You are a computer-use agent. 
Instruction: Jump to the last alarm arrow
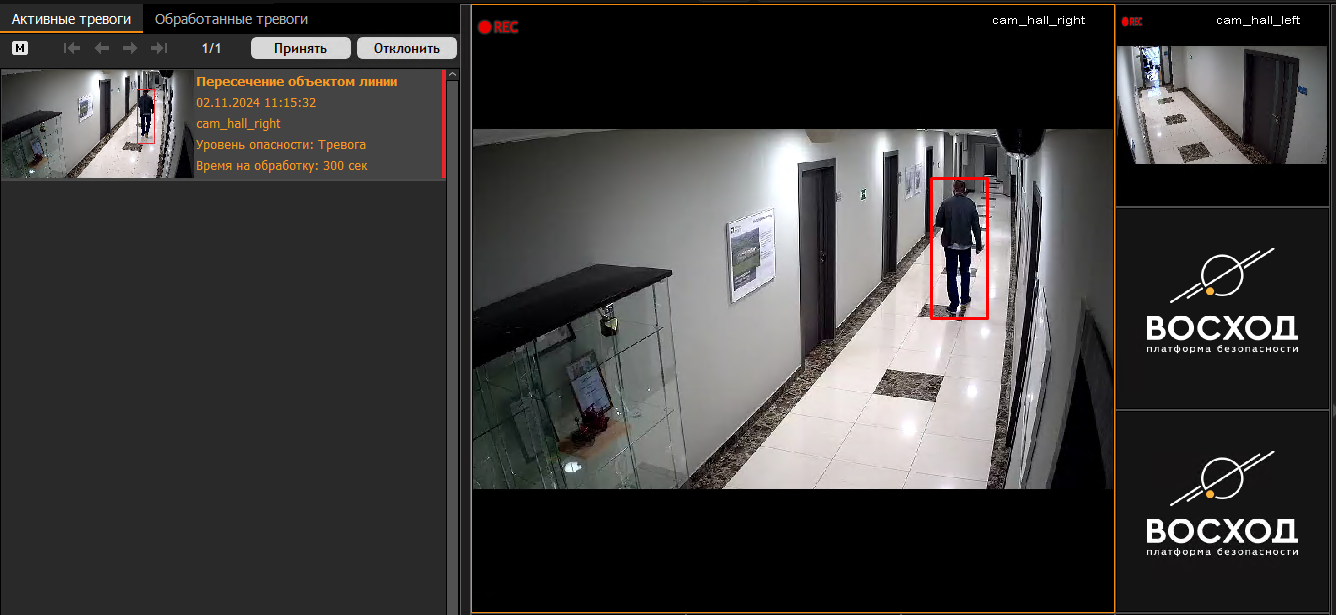(159, 48)
